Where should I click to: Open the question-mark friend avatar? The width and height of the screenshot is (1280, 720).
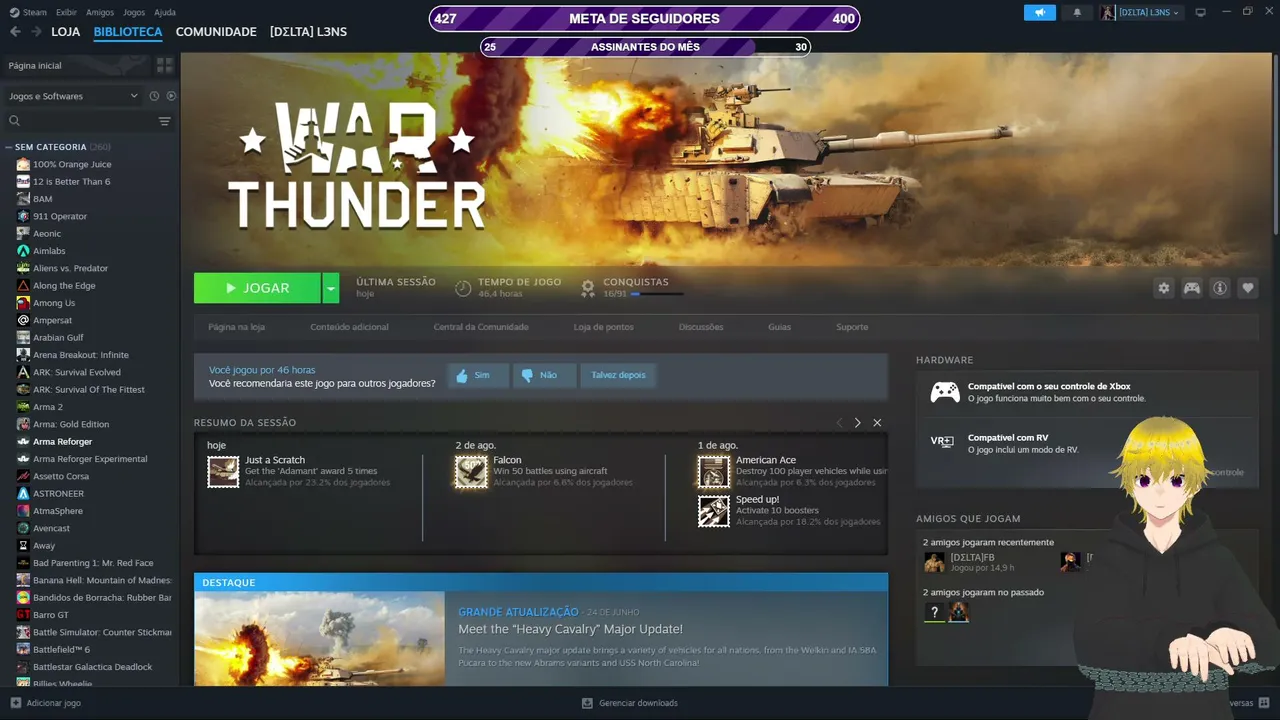tap(934, 612)
